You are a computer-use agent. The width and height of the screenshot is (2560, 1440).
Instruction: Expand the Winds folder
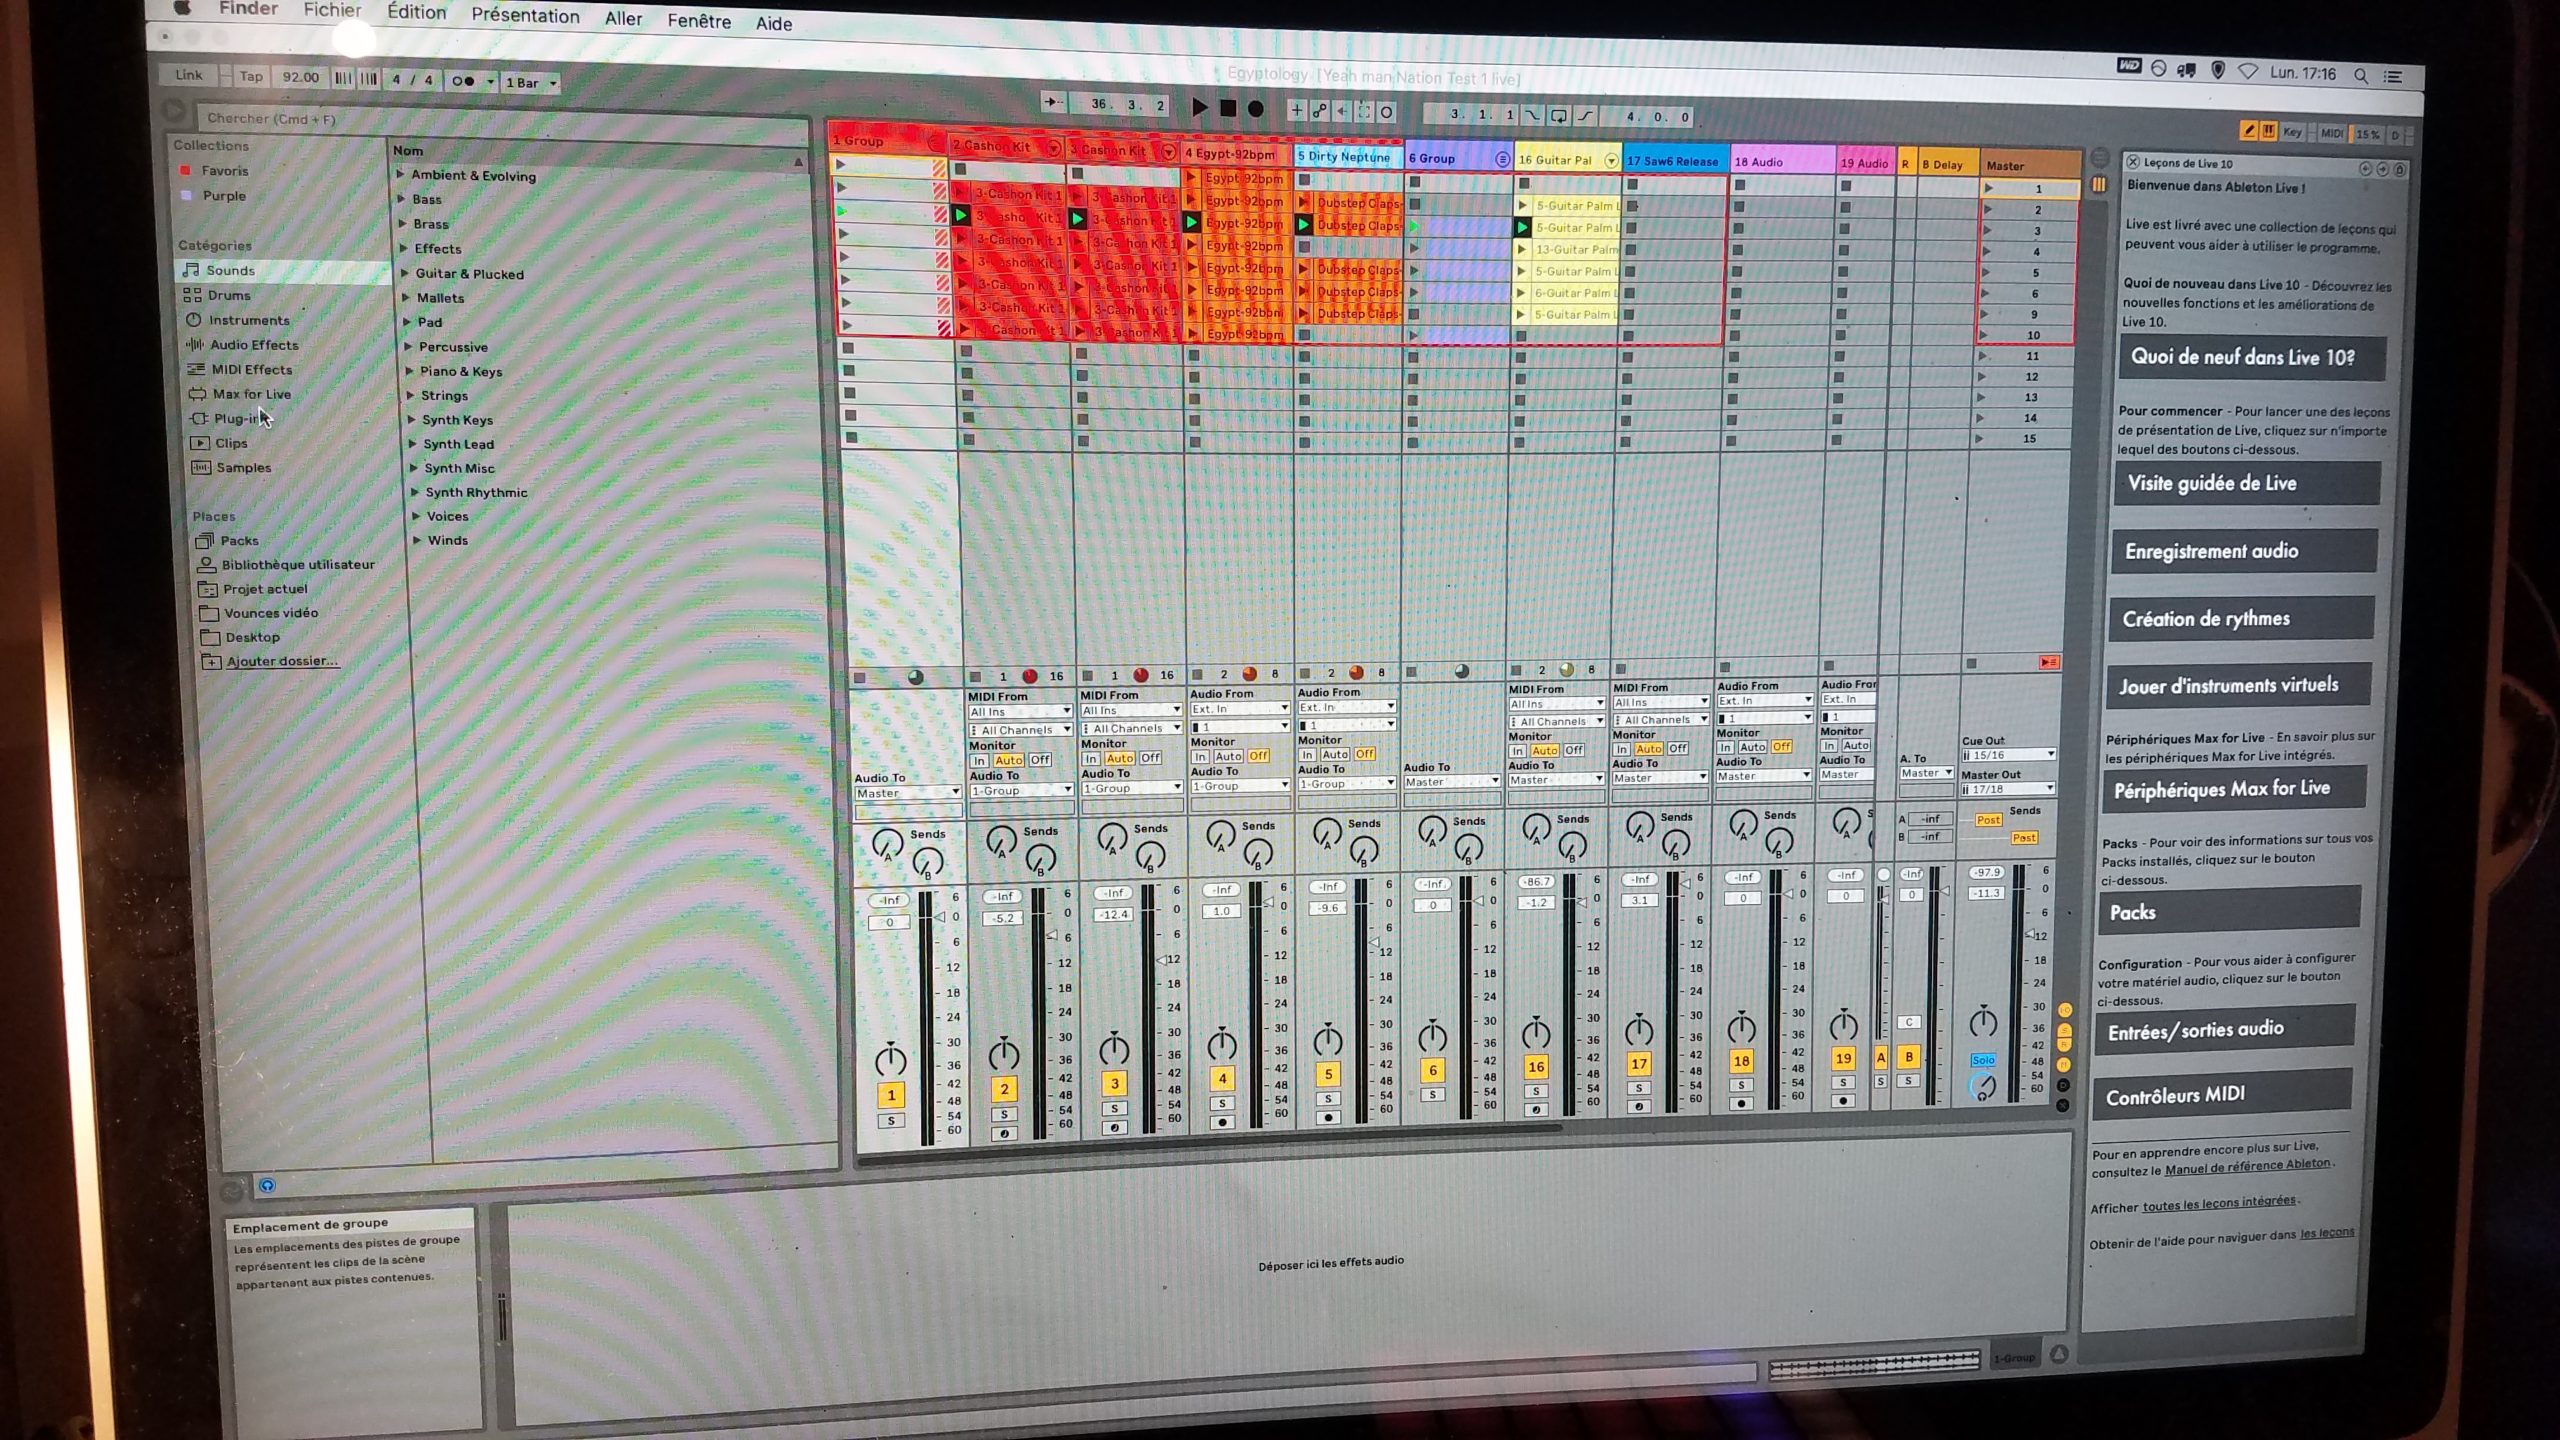click(417, 539)
